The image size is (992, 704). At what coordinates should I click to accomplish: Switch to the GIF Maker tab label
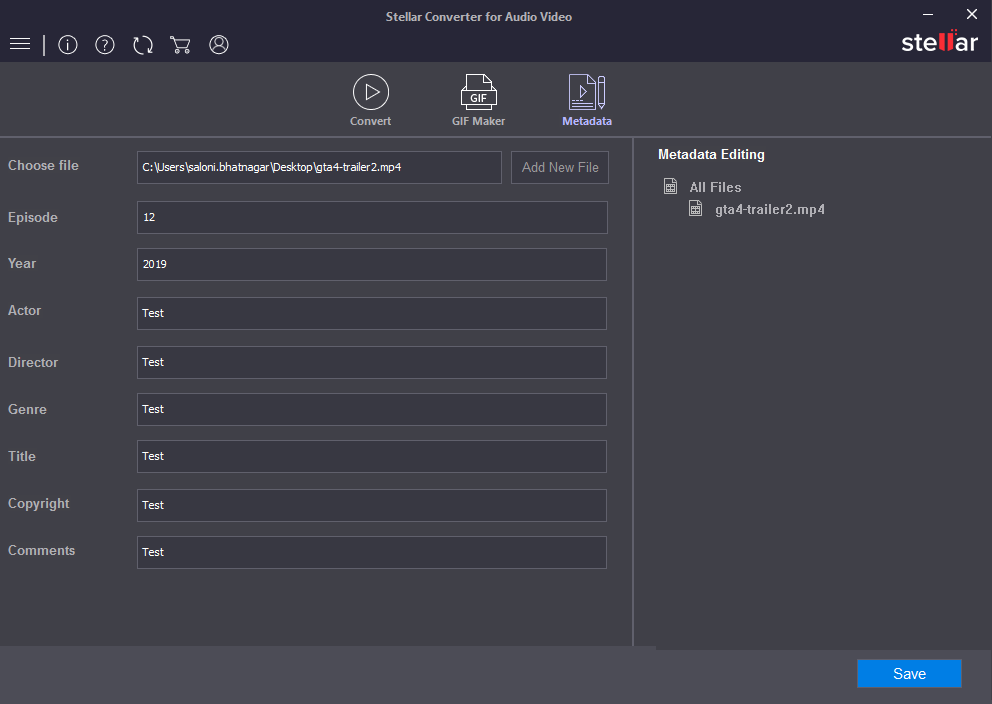[478, 121]
